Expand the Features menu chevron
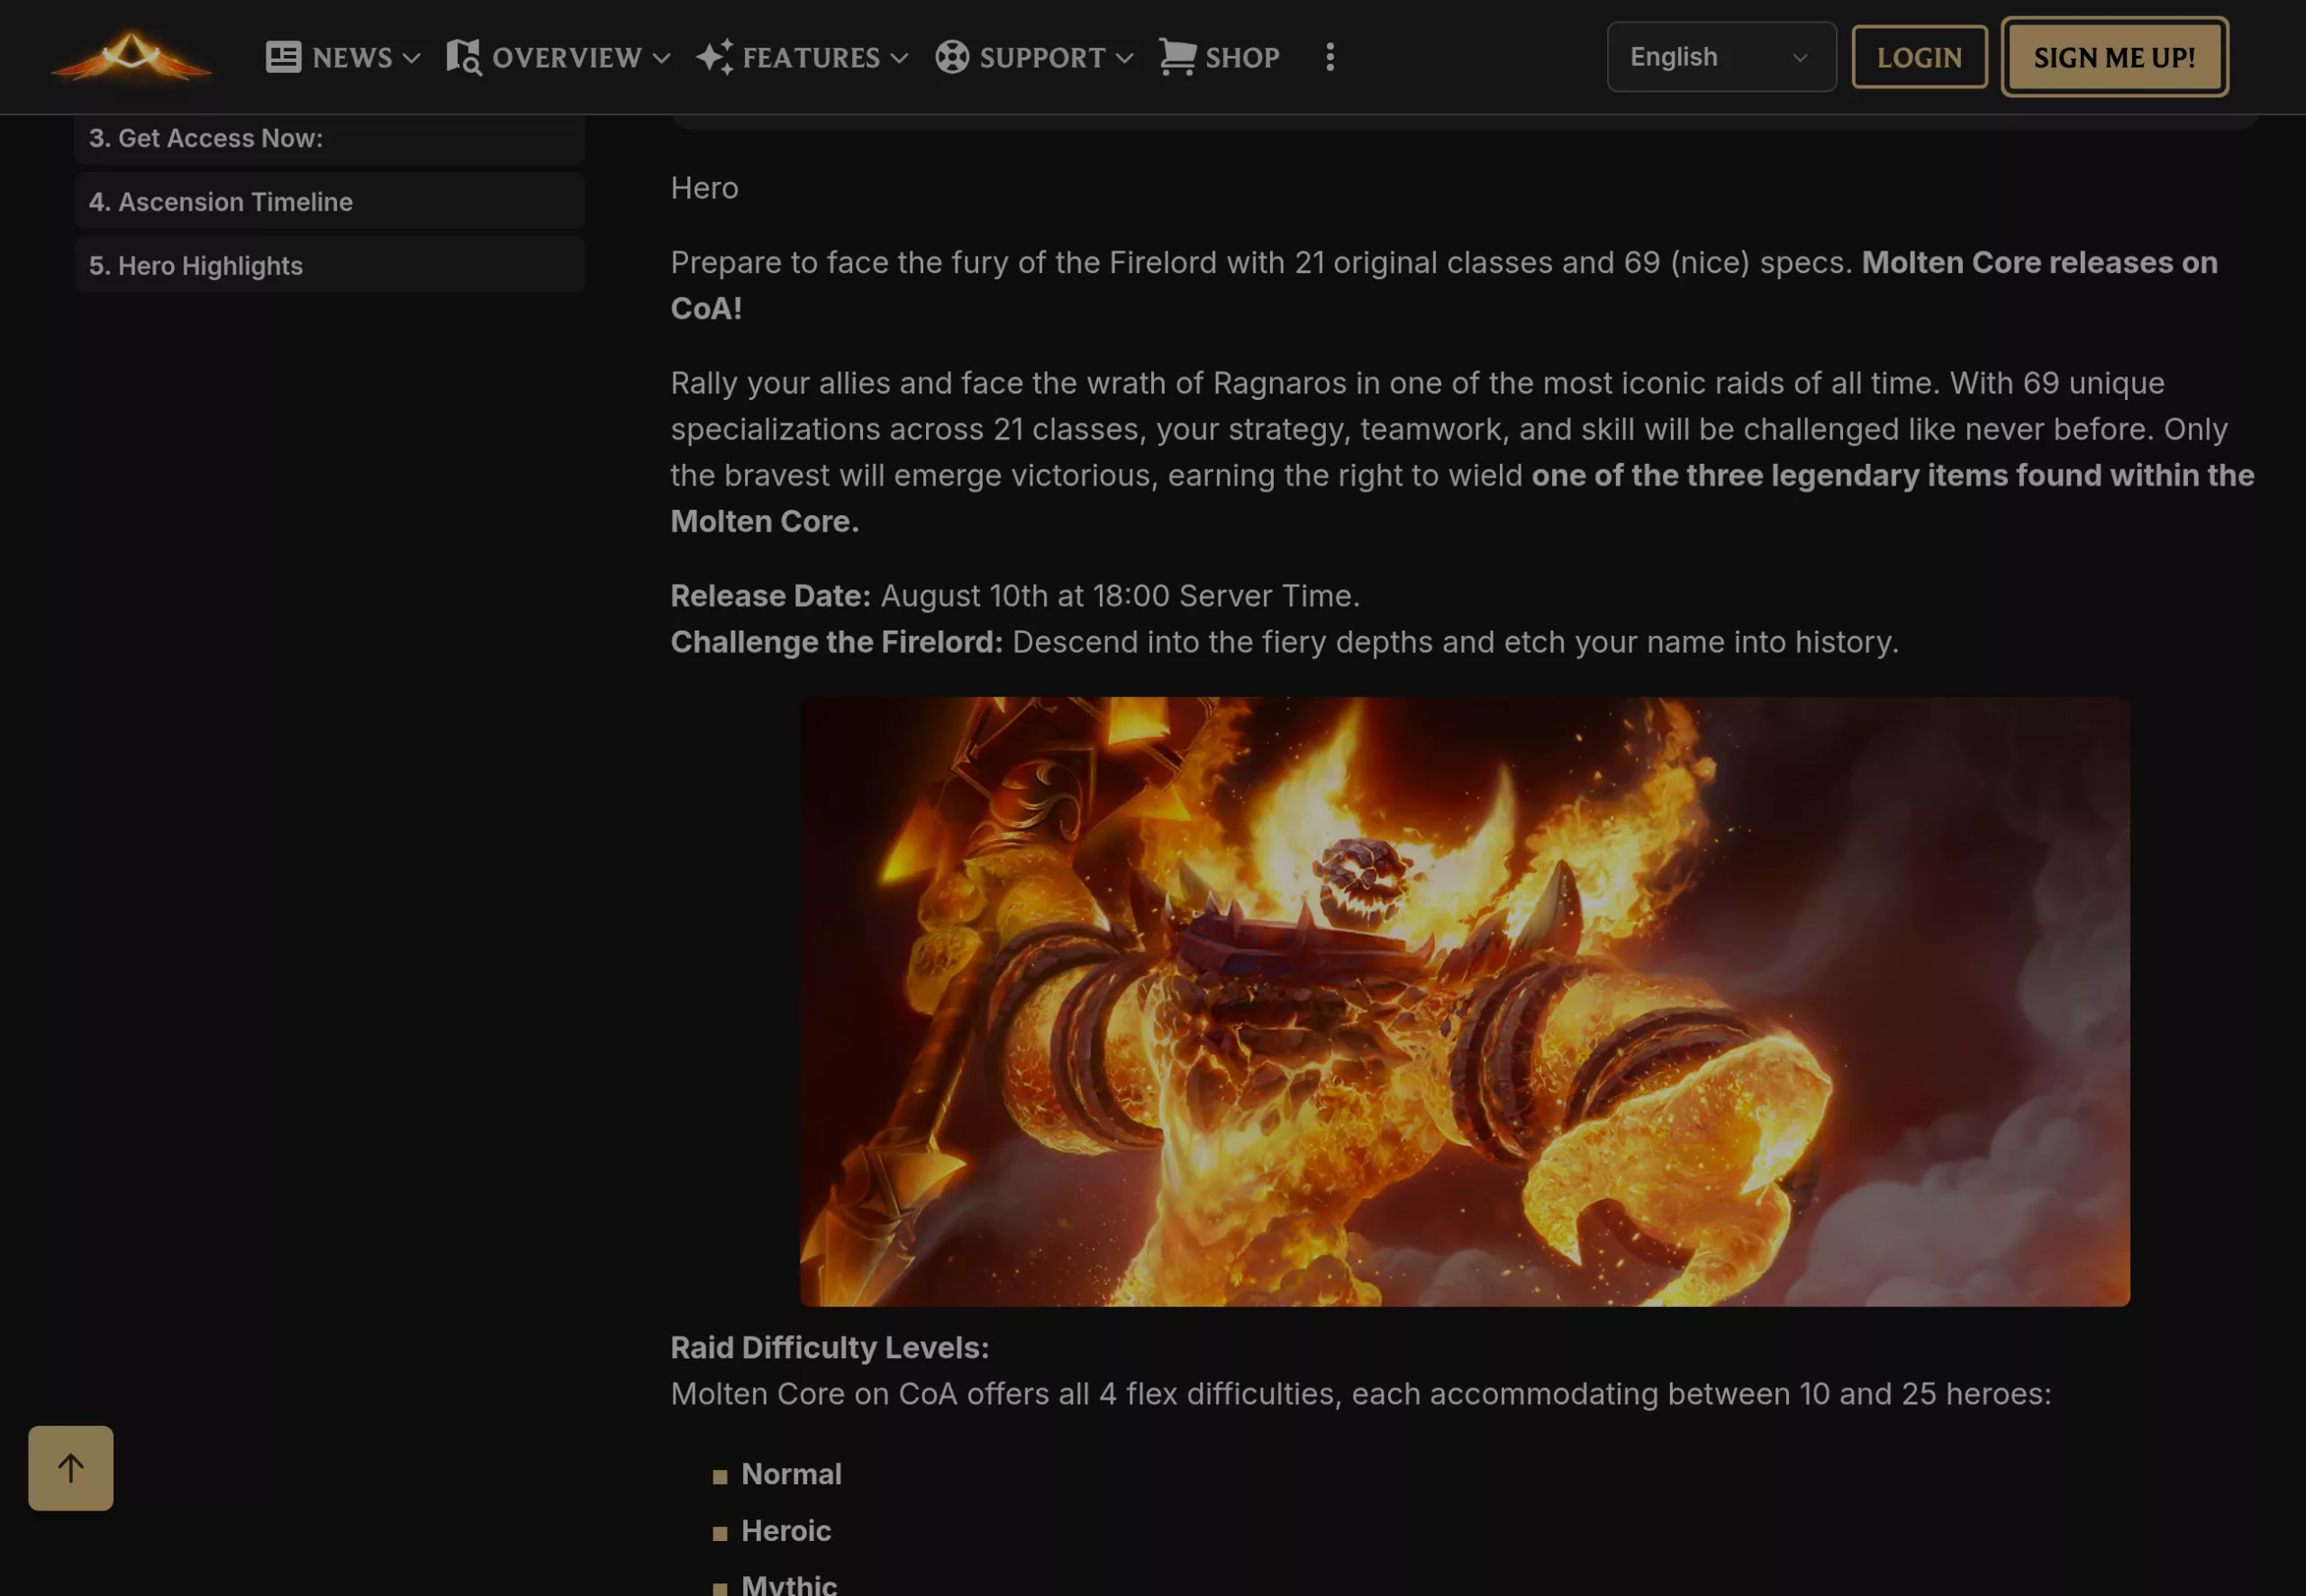Image resolution: width=2306 pixels, height=1596 pixels. point(899,58)
